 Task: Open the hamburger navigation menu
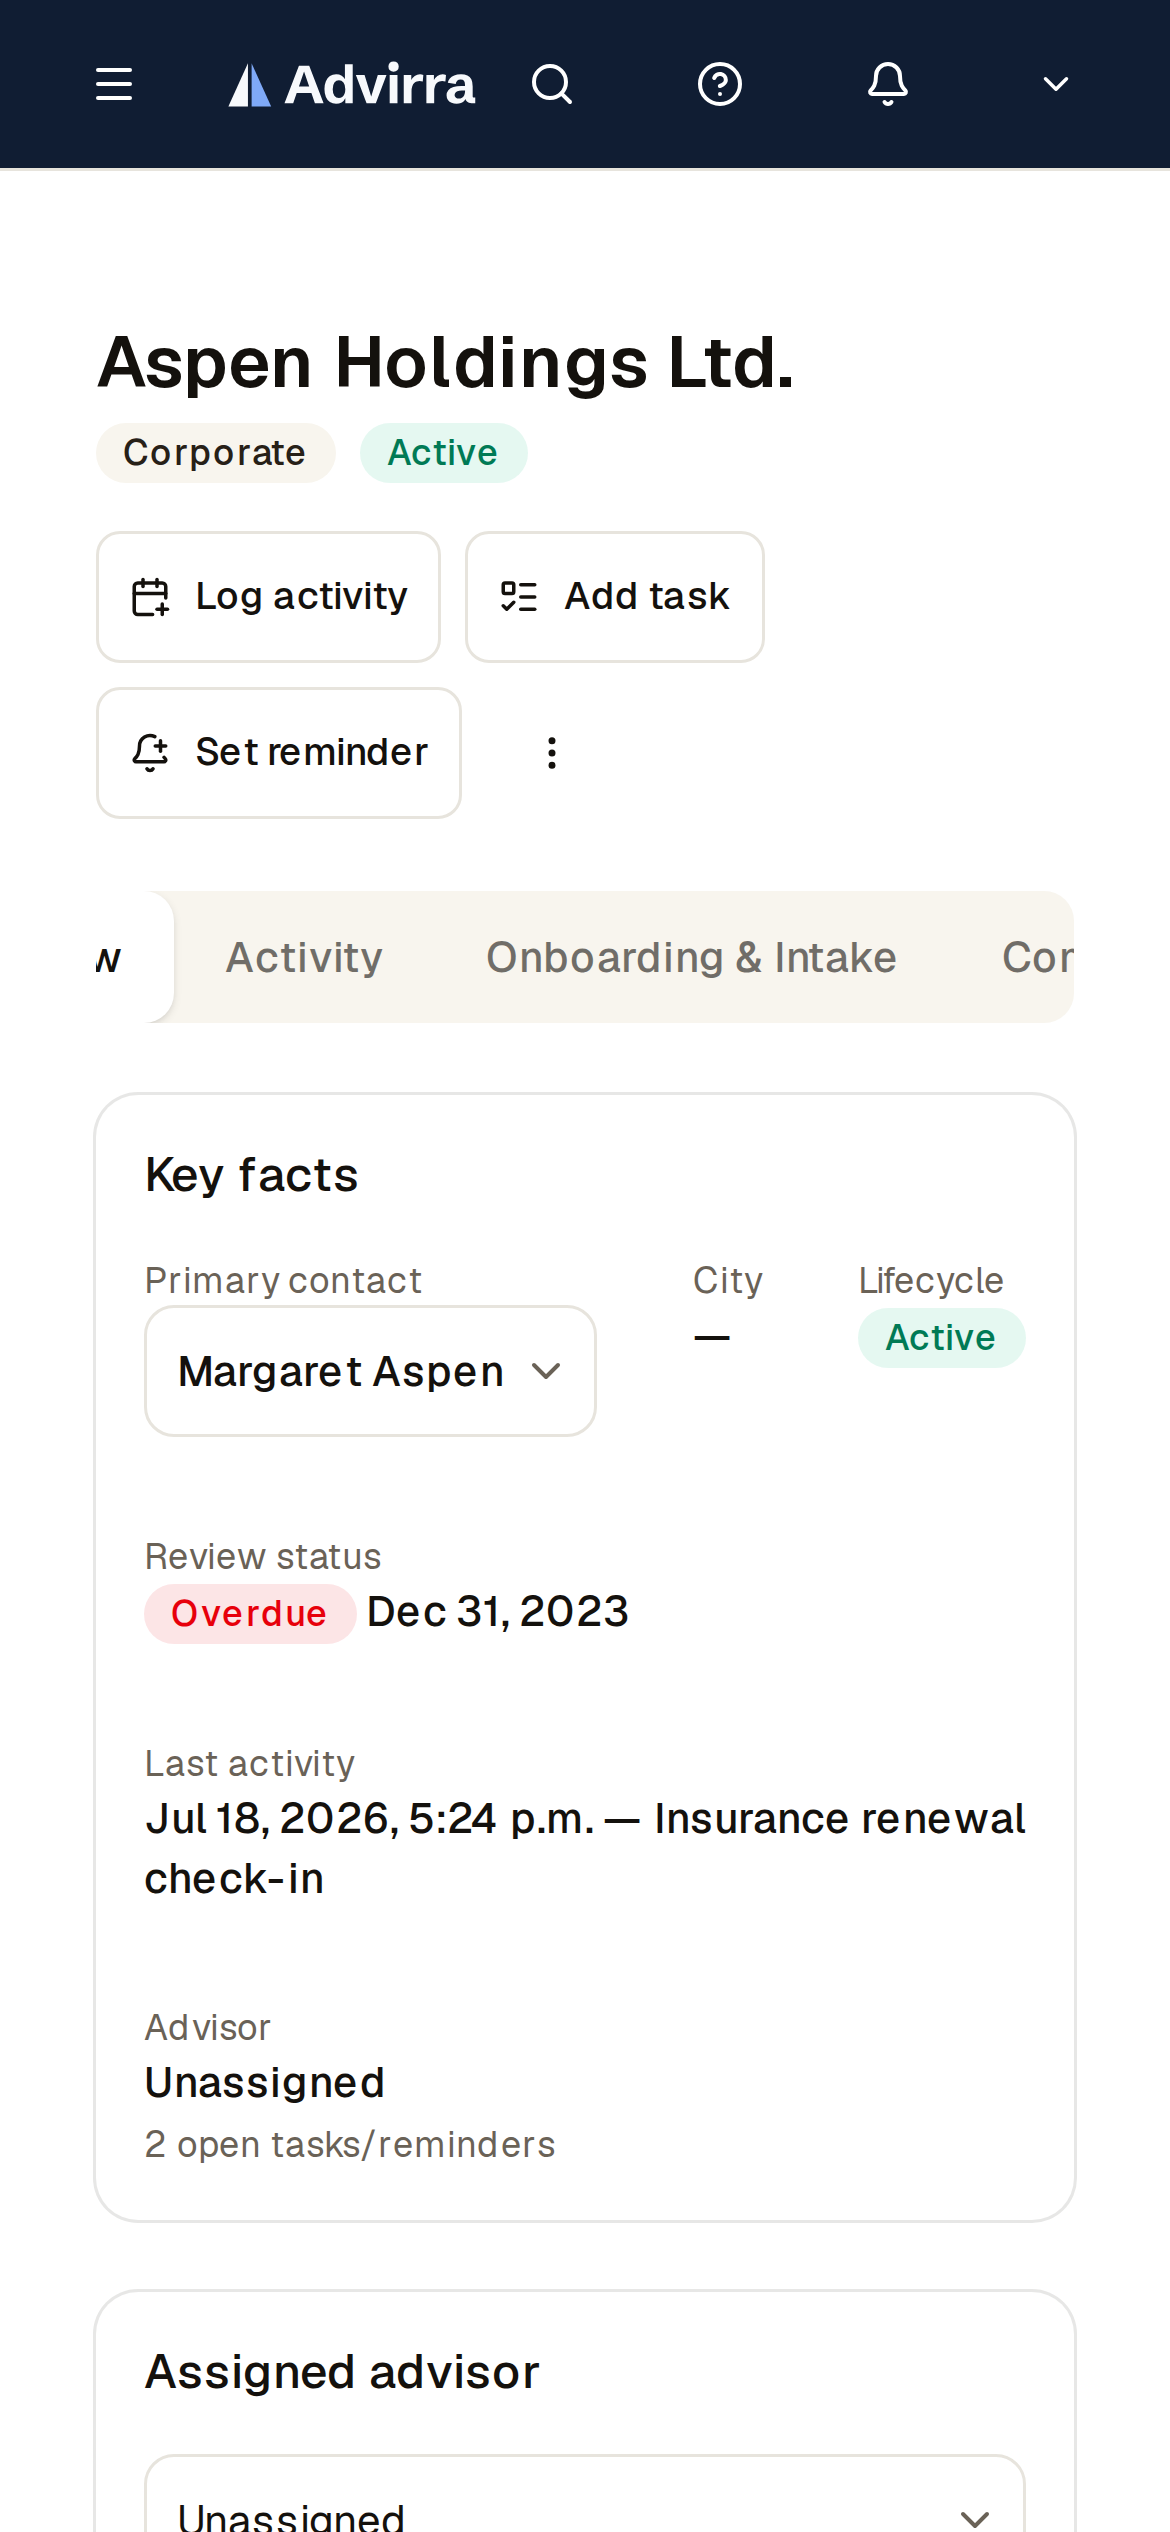click(114, 84)
